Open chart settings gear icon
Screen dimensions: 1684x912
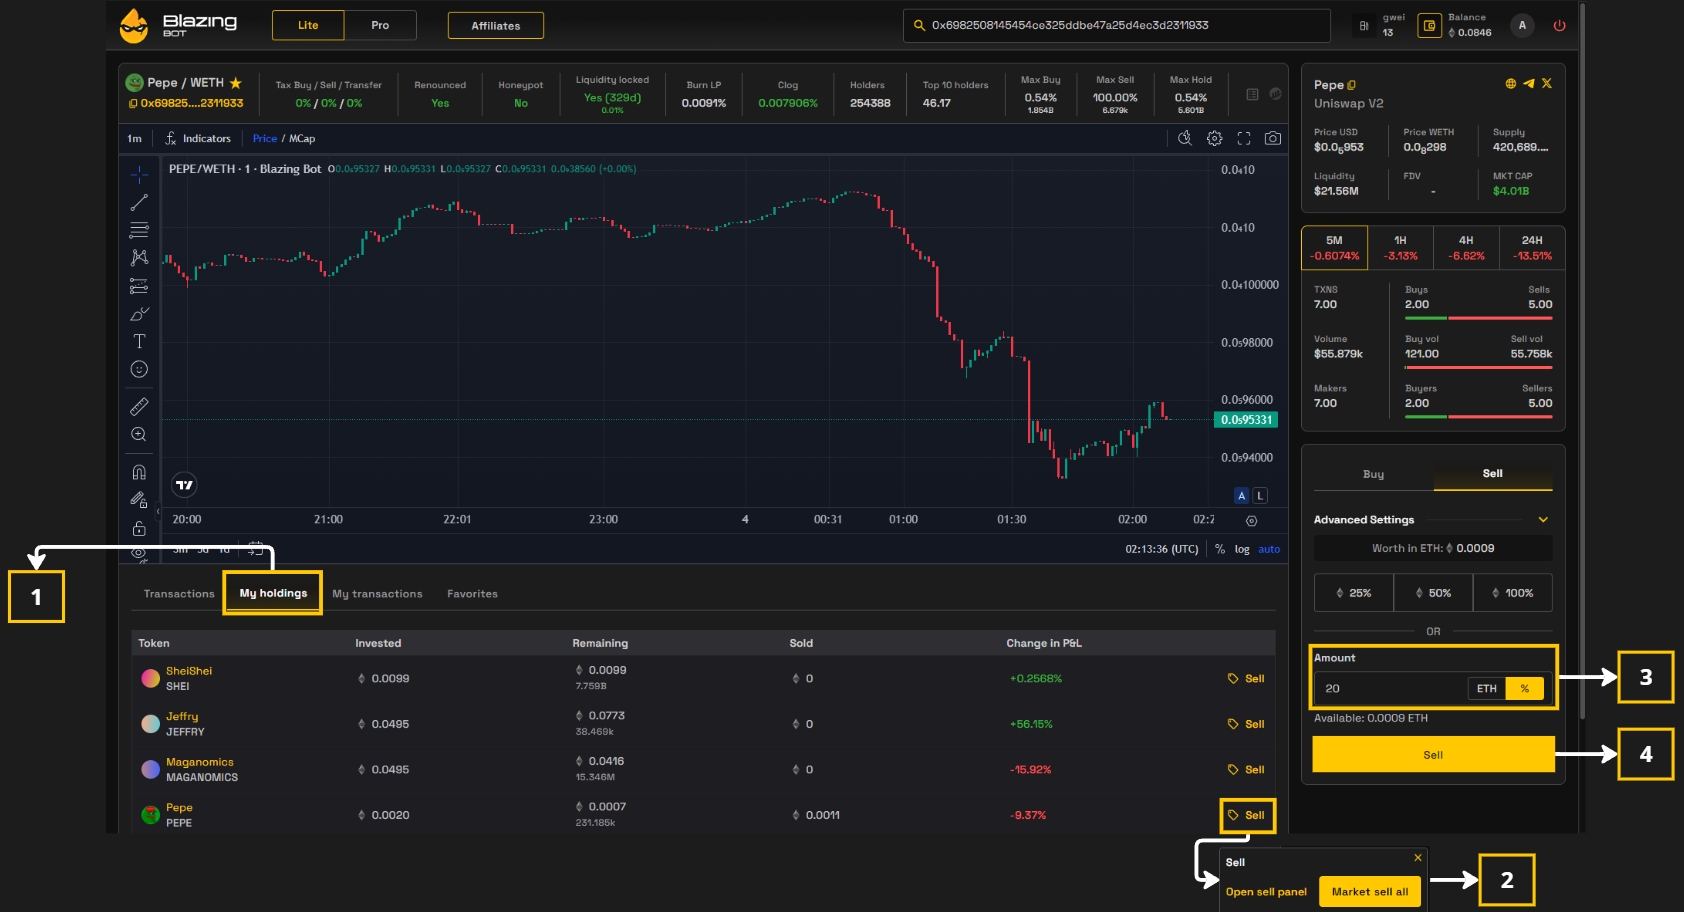click(1214, 139)
